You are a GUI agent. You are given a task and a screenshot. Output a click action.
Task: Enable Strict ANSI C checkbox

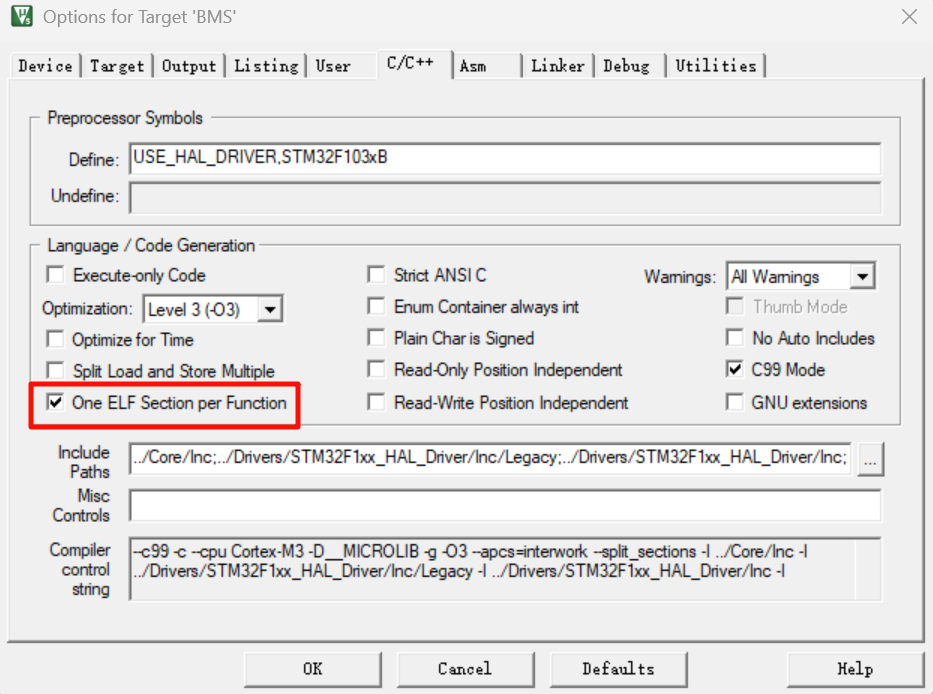pyautogui.click(x=376, y=274)
